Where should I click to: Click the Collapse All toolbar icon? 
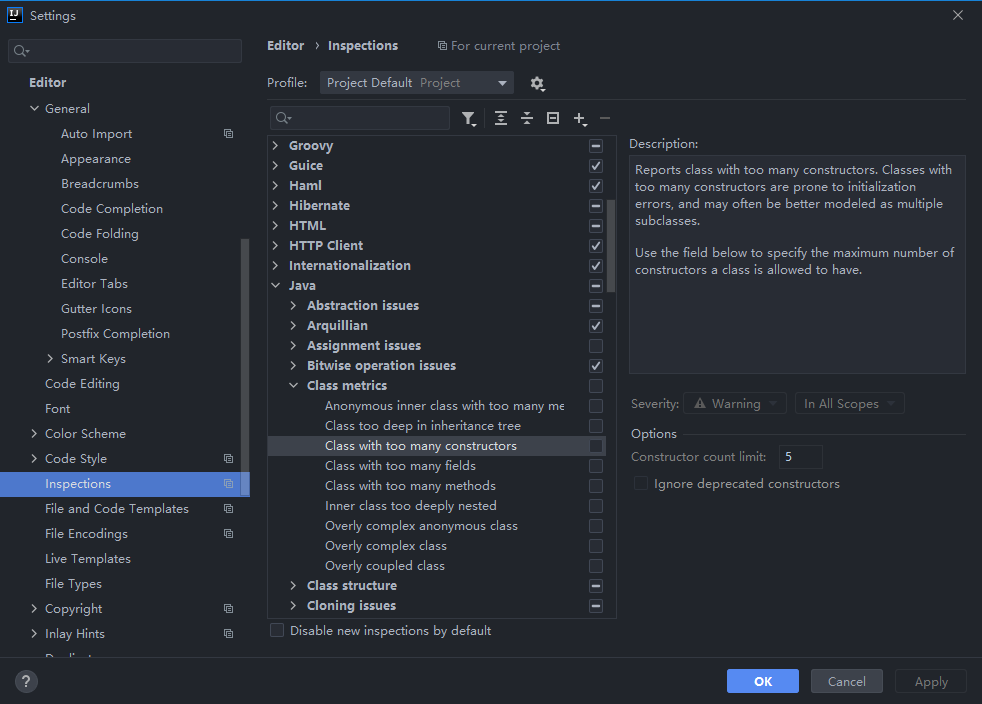[x=527, y=118]
